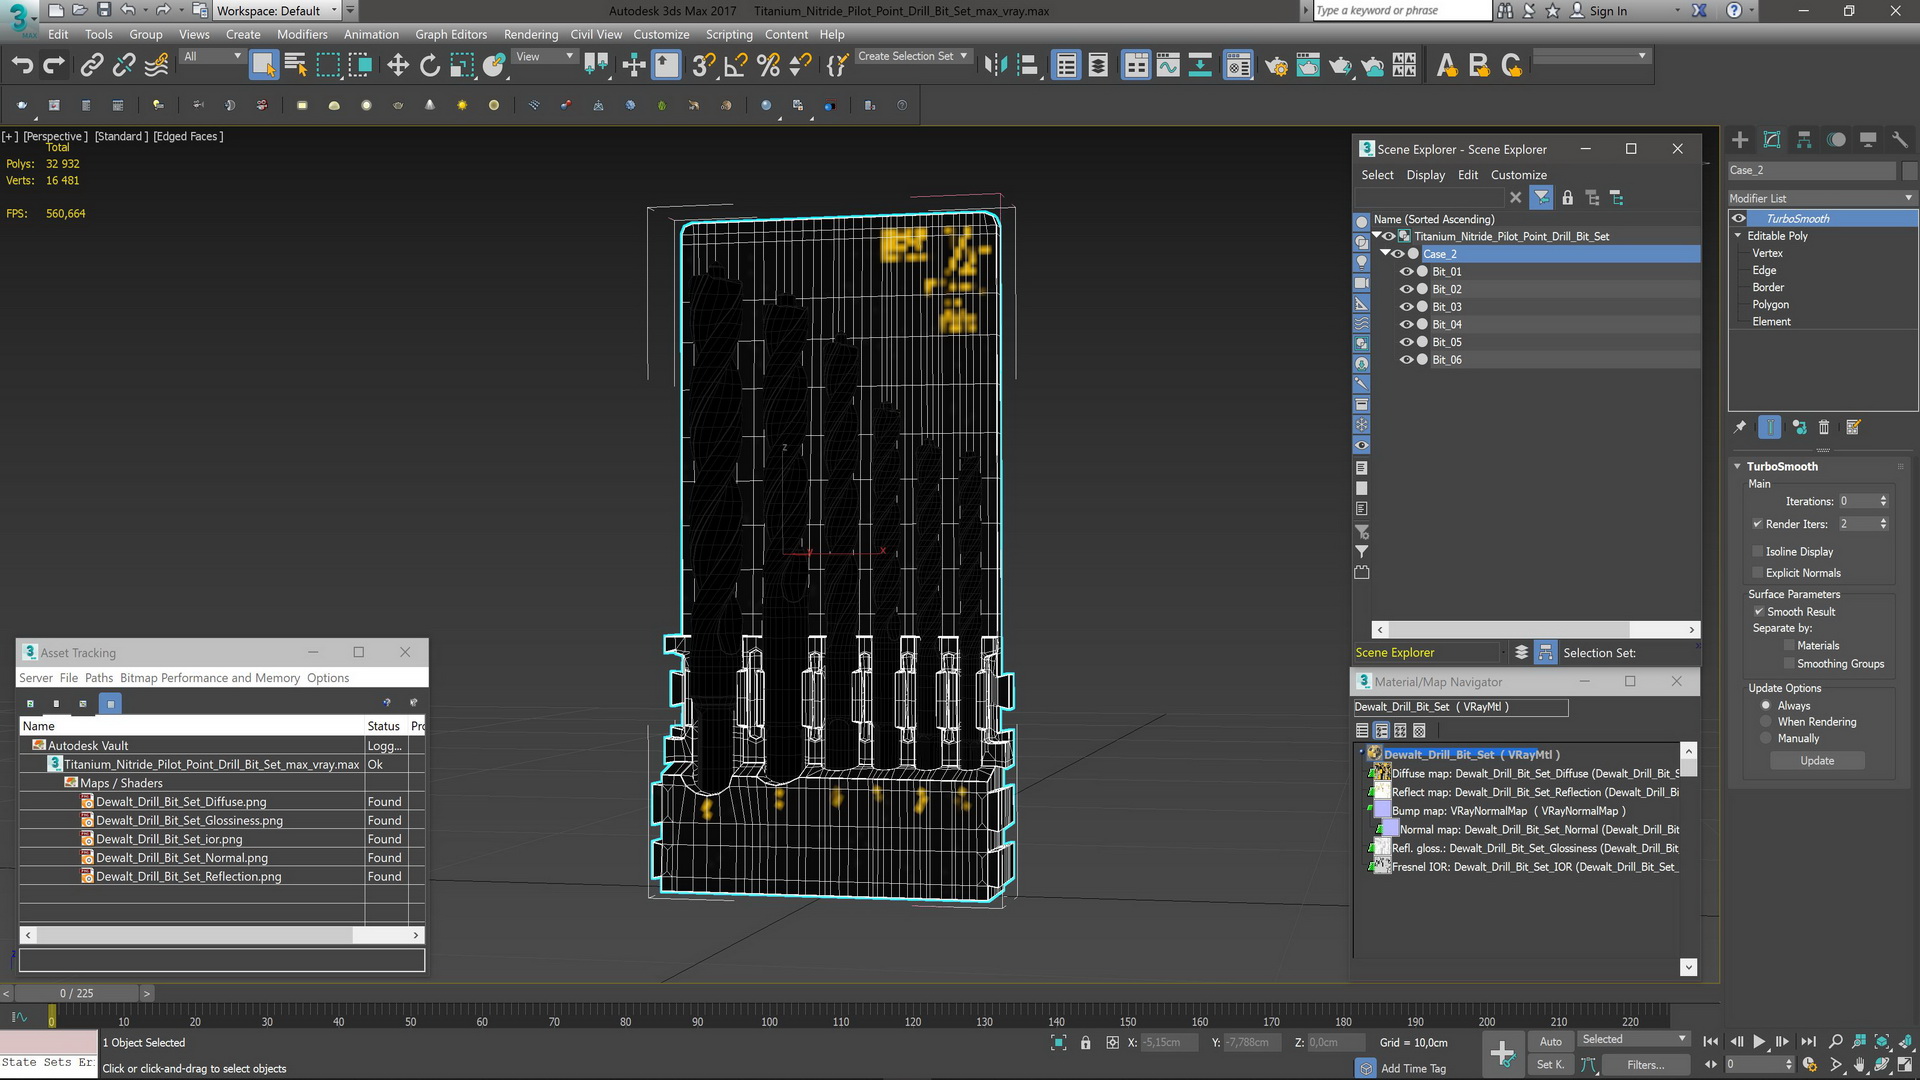
Task: Click the Undo arrow in main toolbar
Action: point(22,66)
